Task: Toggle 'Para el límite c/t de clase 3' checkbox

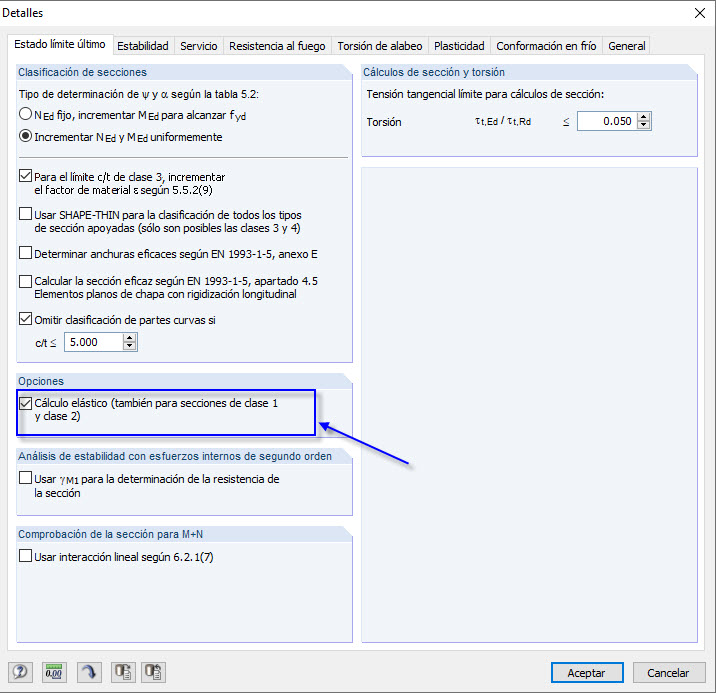Action: point(26,176)
